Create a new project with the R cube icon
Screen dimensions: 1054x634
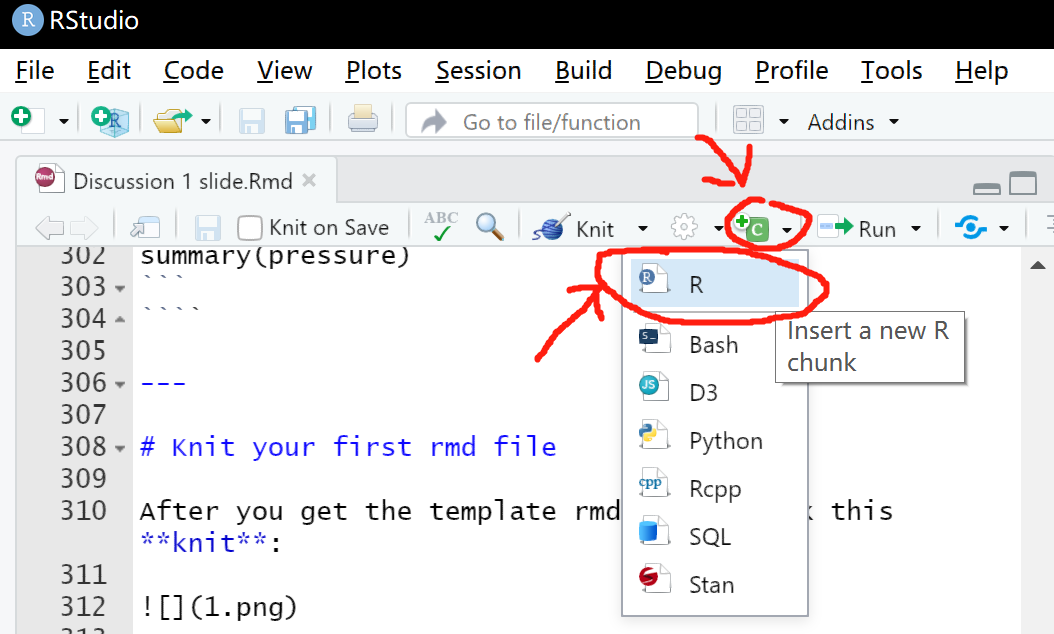coord(110,121)
